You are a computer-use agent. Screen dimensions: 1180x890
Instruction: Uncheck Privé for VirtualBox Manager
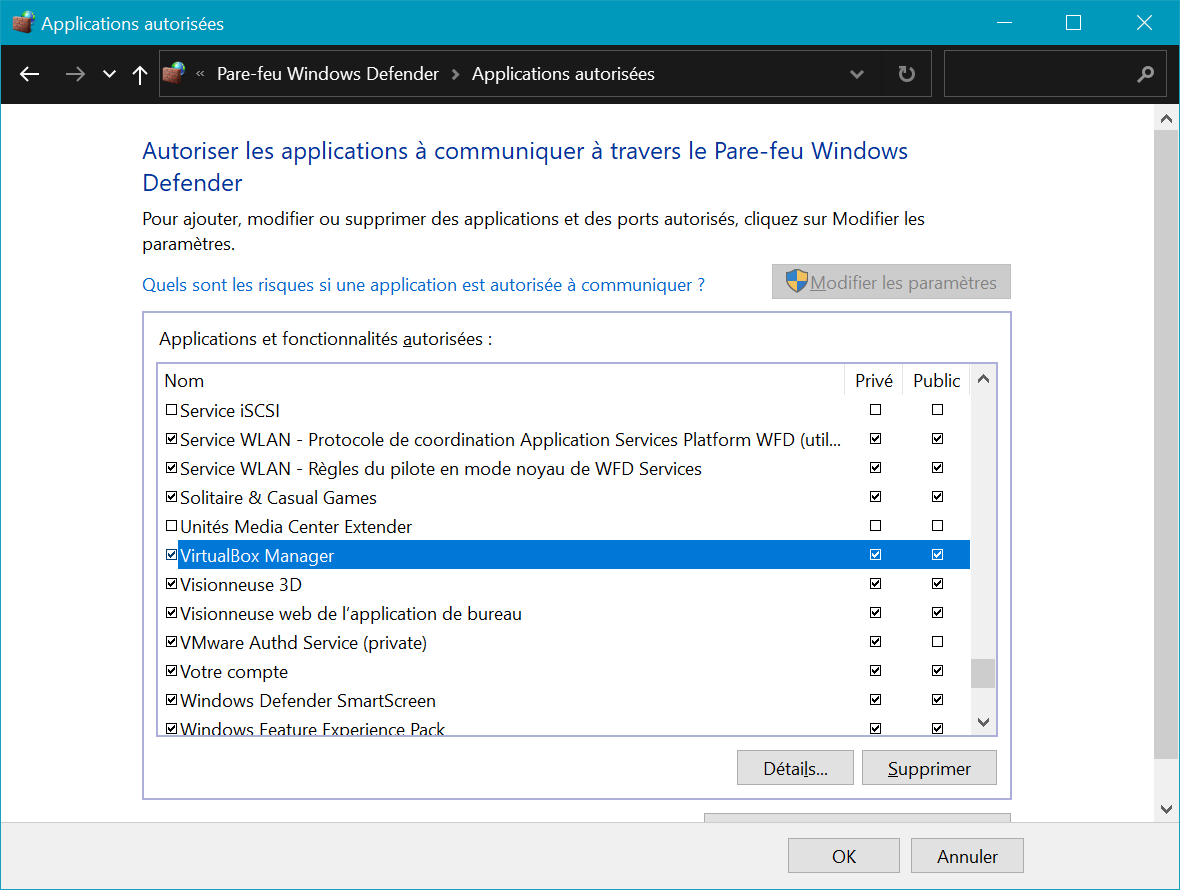point(875,554)
